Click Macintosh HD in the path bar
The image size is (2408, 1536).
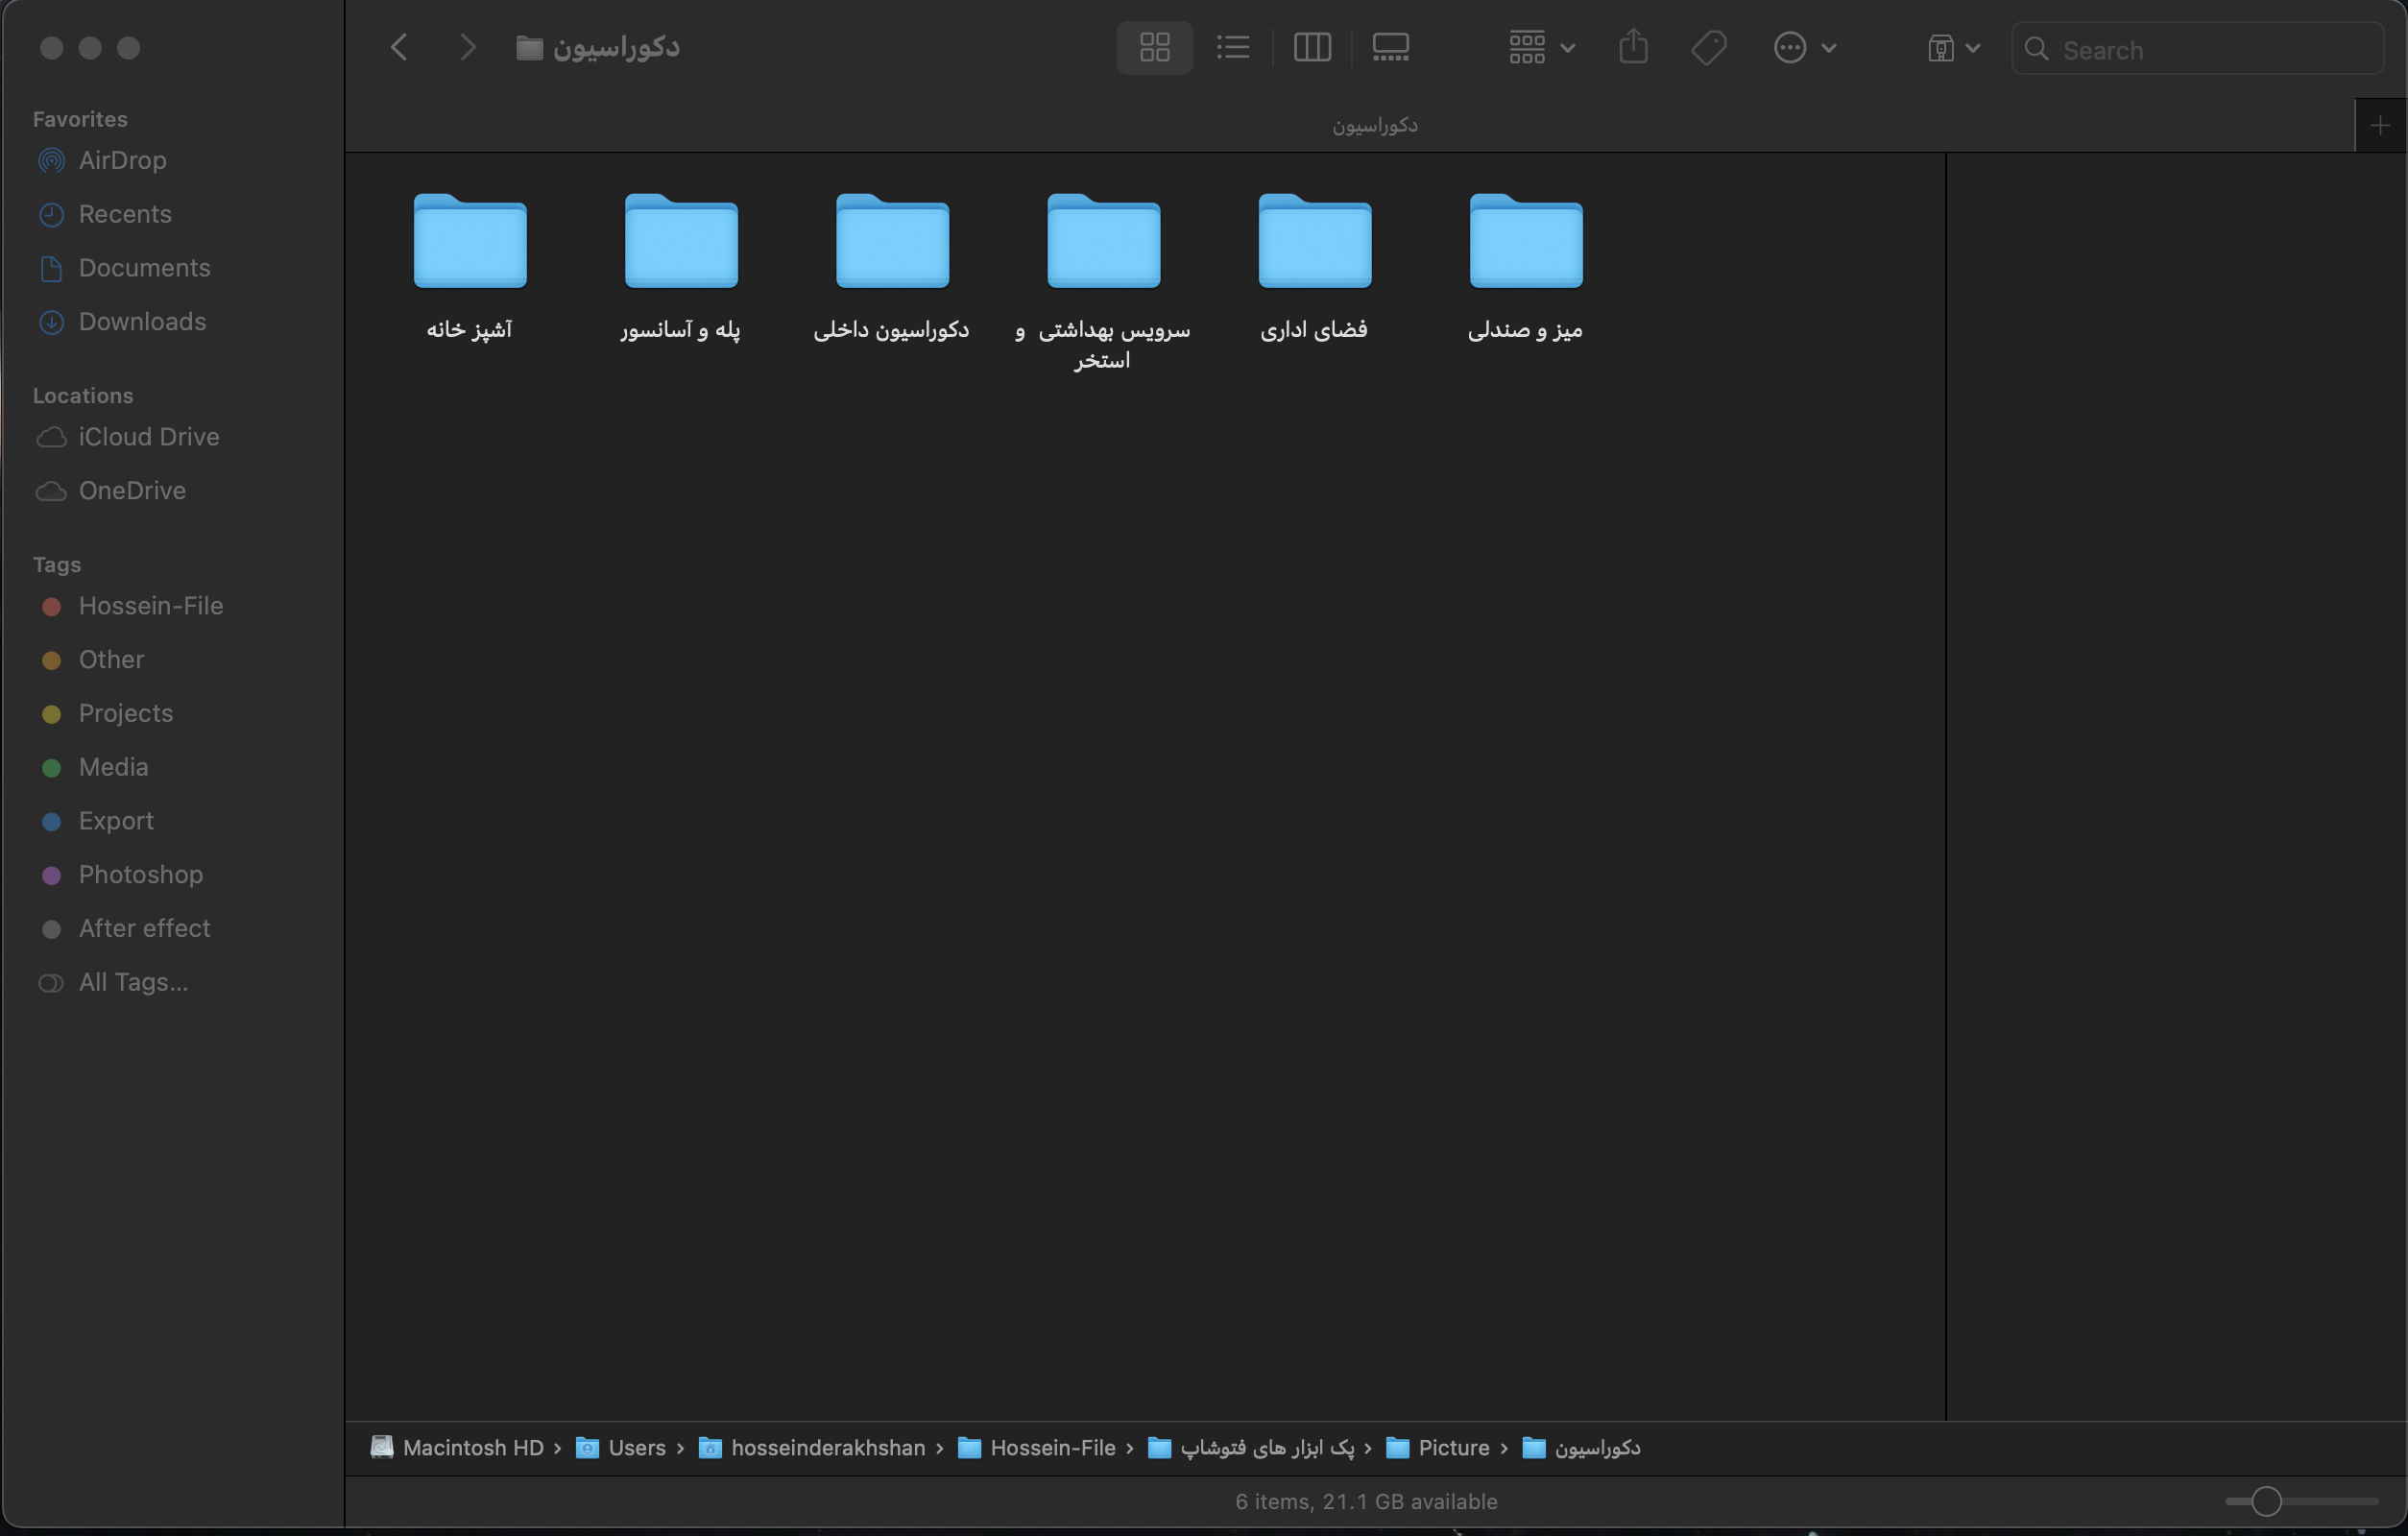click(457, 1448)
